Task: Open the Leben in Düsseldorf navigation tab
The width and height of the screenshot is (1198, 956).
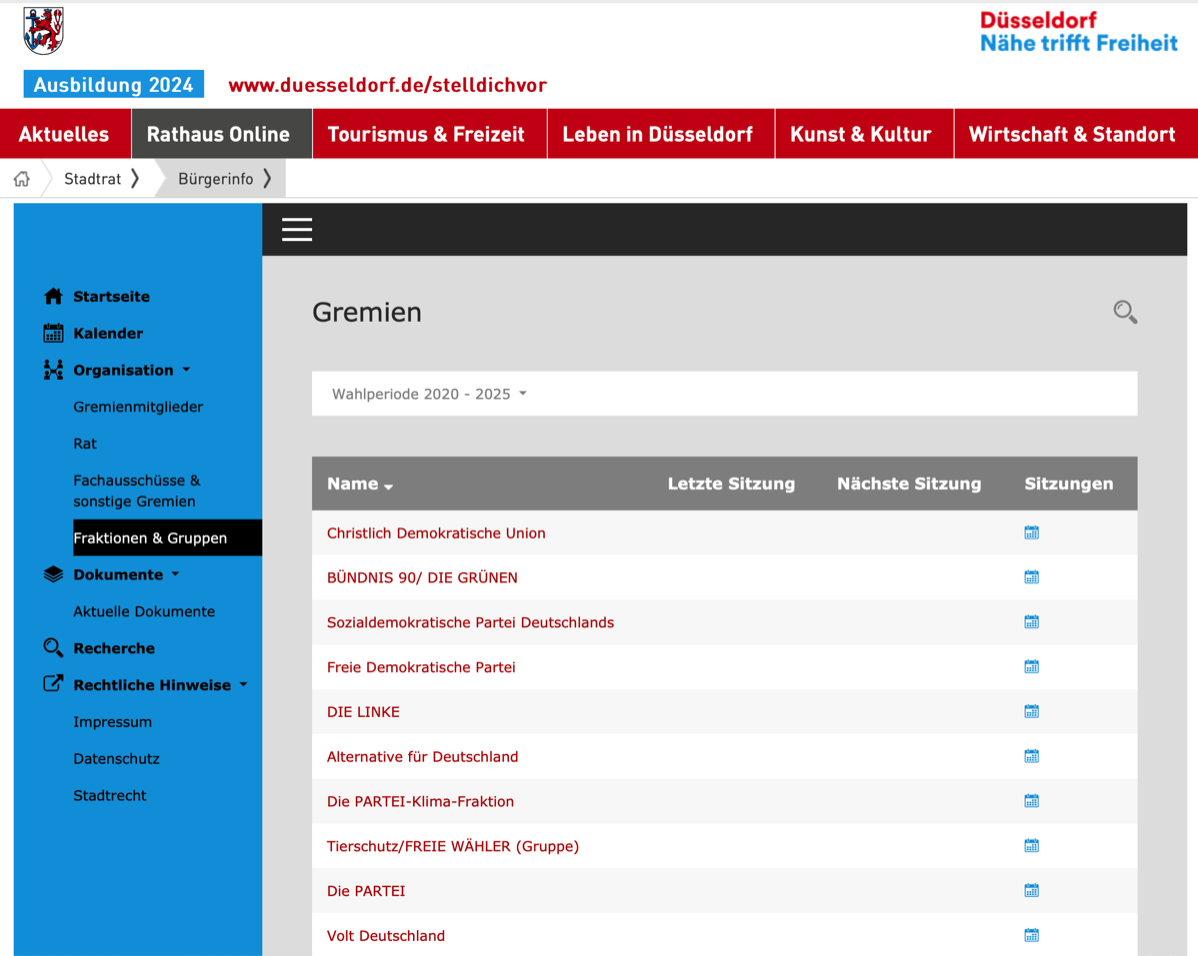Action: point(661,134)
